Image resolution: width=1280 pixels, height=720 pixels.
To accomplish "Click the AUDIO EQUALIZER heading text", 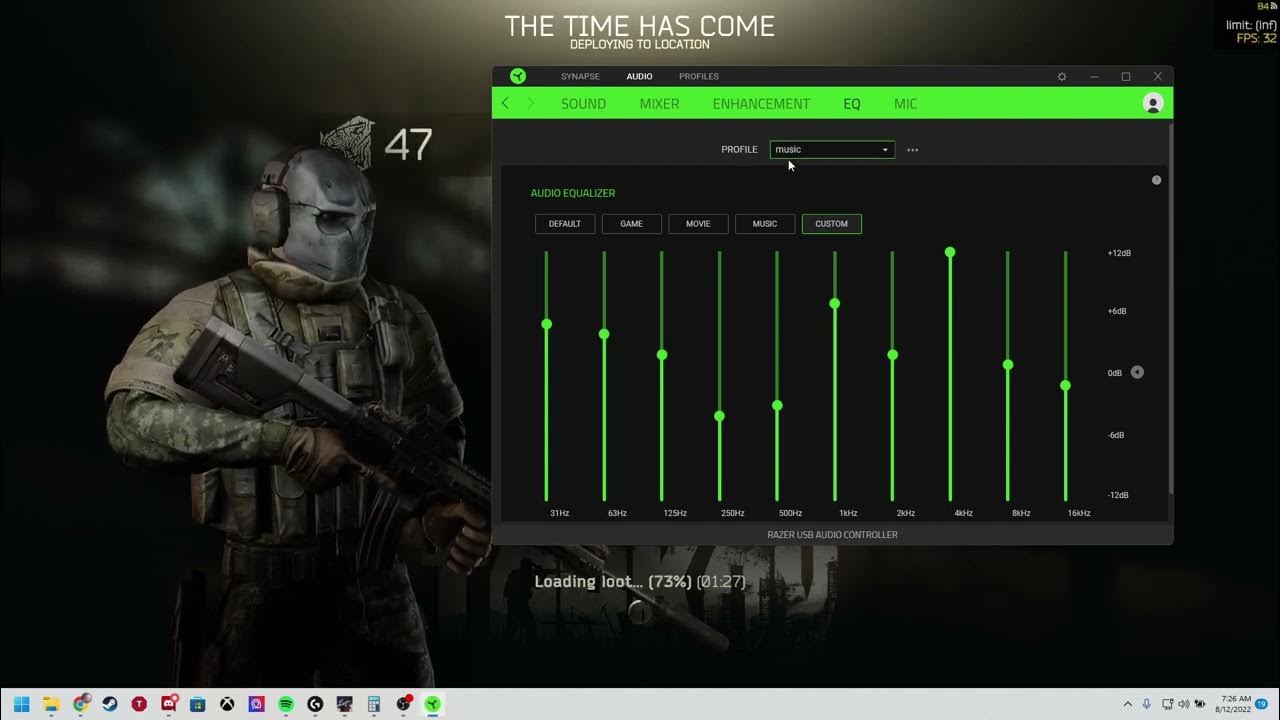I will (573, 193).
